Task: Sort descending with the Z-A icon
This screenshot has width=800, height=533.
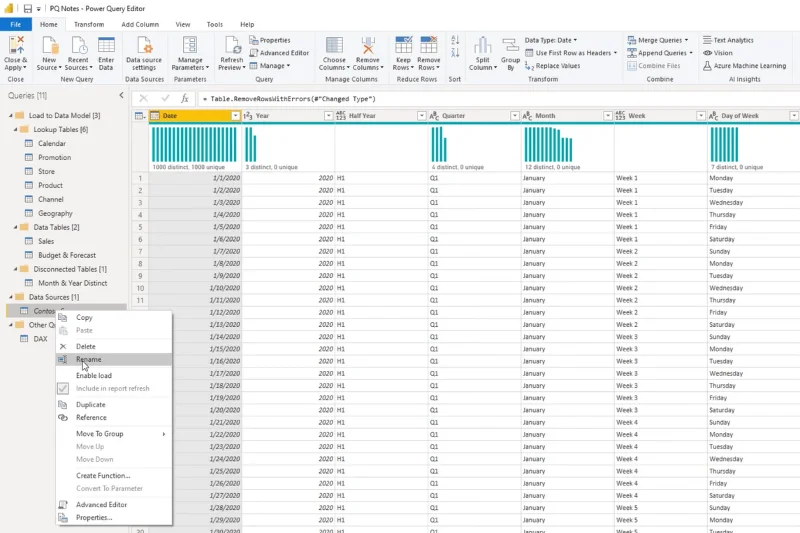Action: click(x=455, y=53)
